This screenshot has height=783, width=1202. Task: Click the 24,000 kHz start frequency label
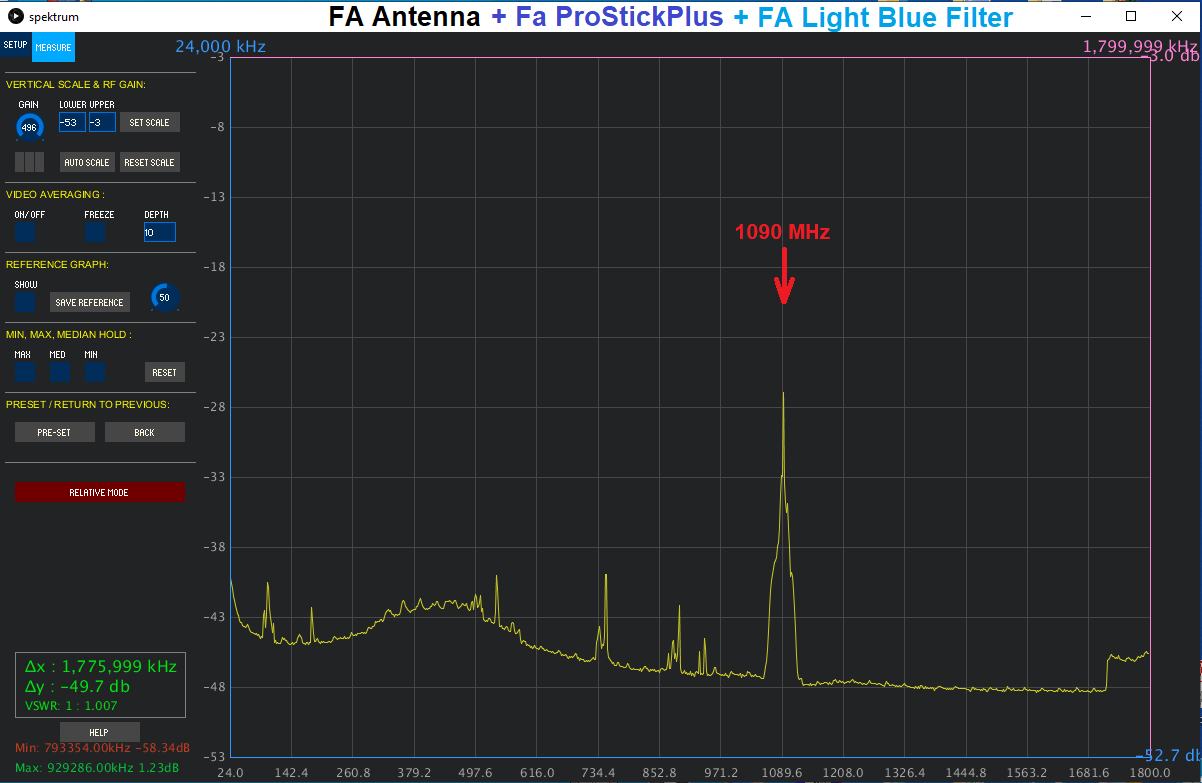pos(220,46)
